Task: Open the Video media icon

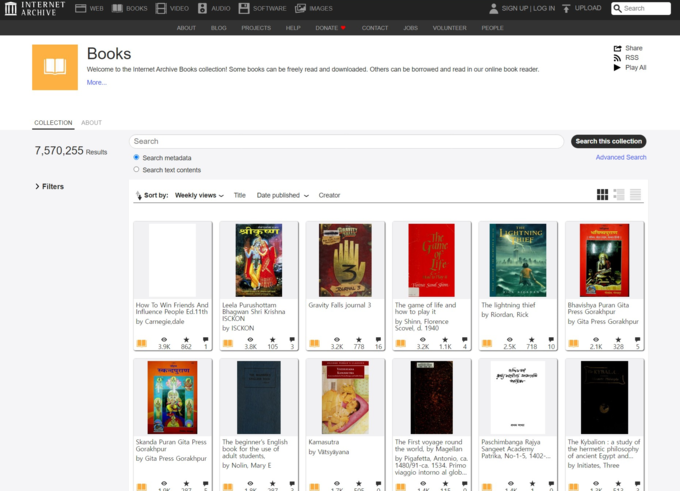Action: point(161,8)
